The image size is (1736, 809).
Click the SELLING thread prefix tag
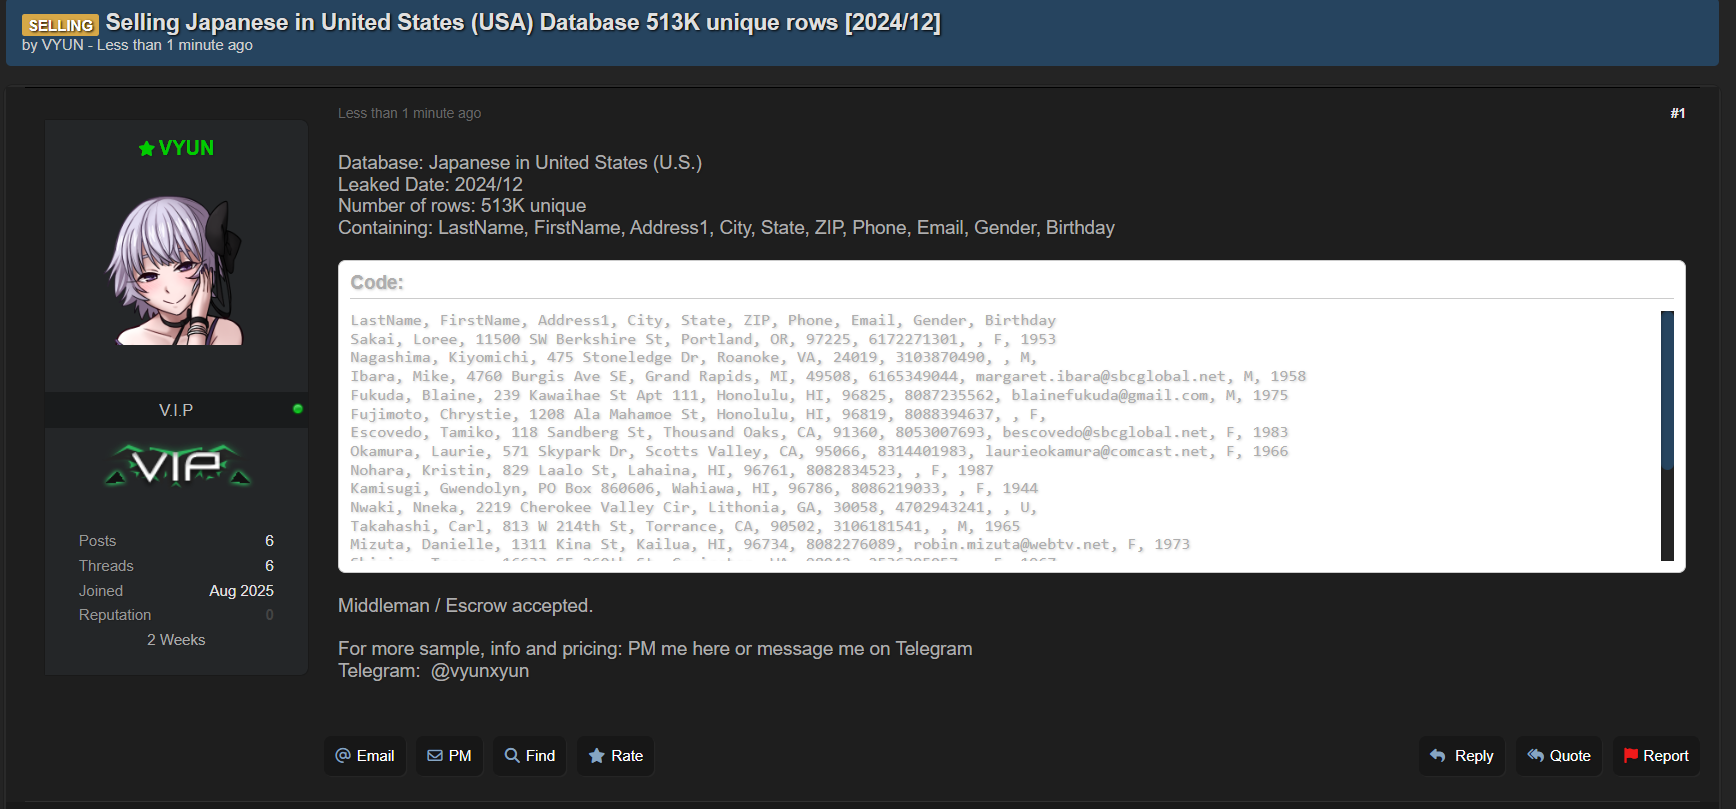pos(60,25)
